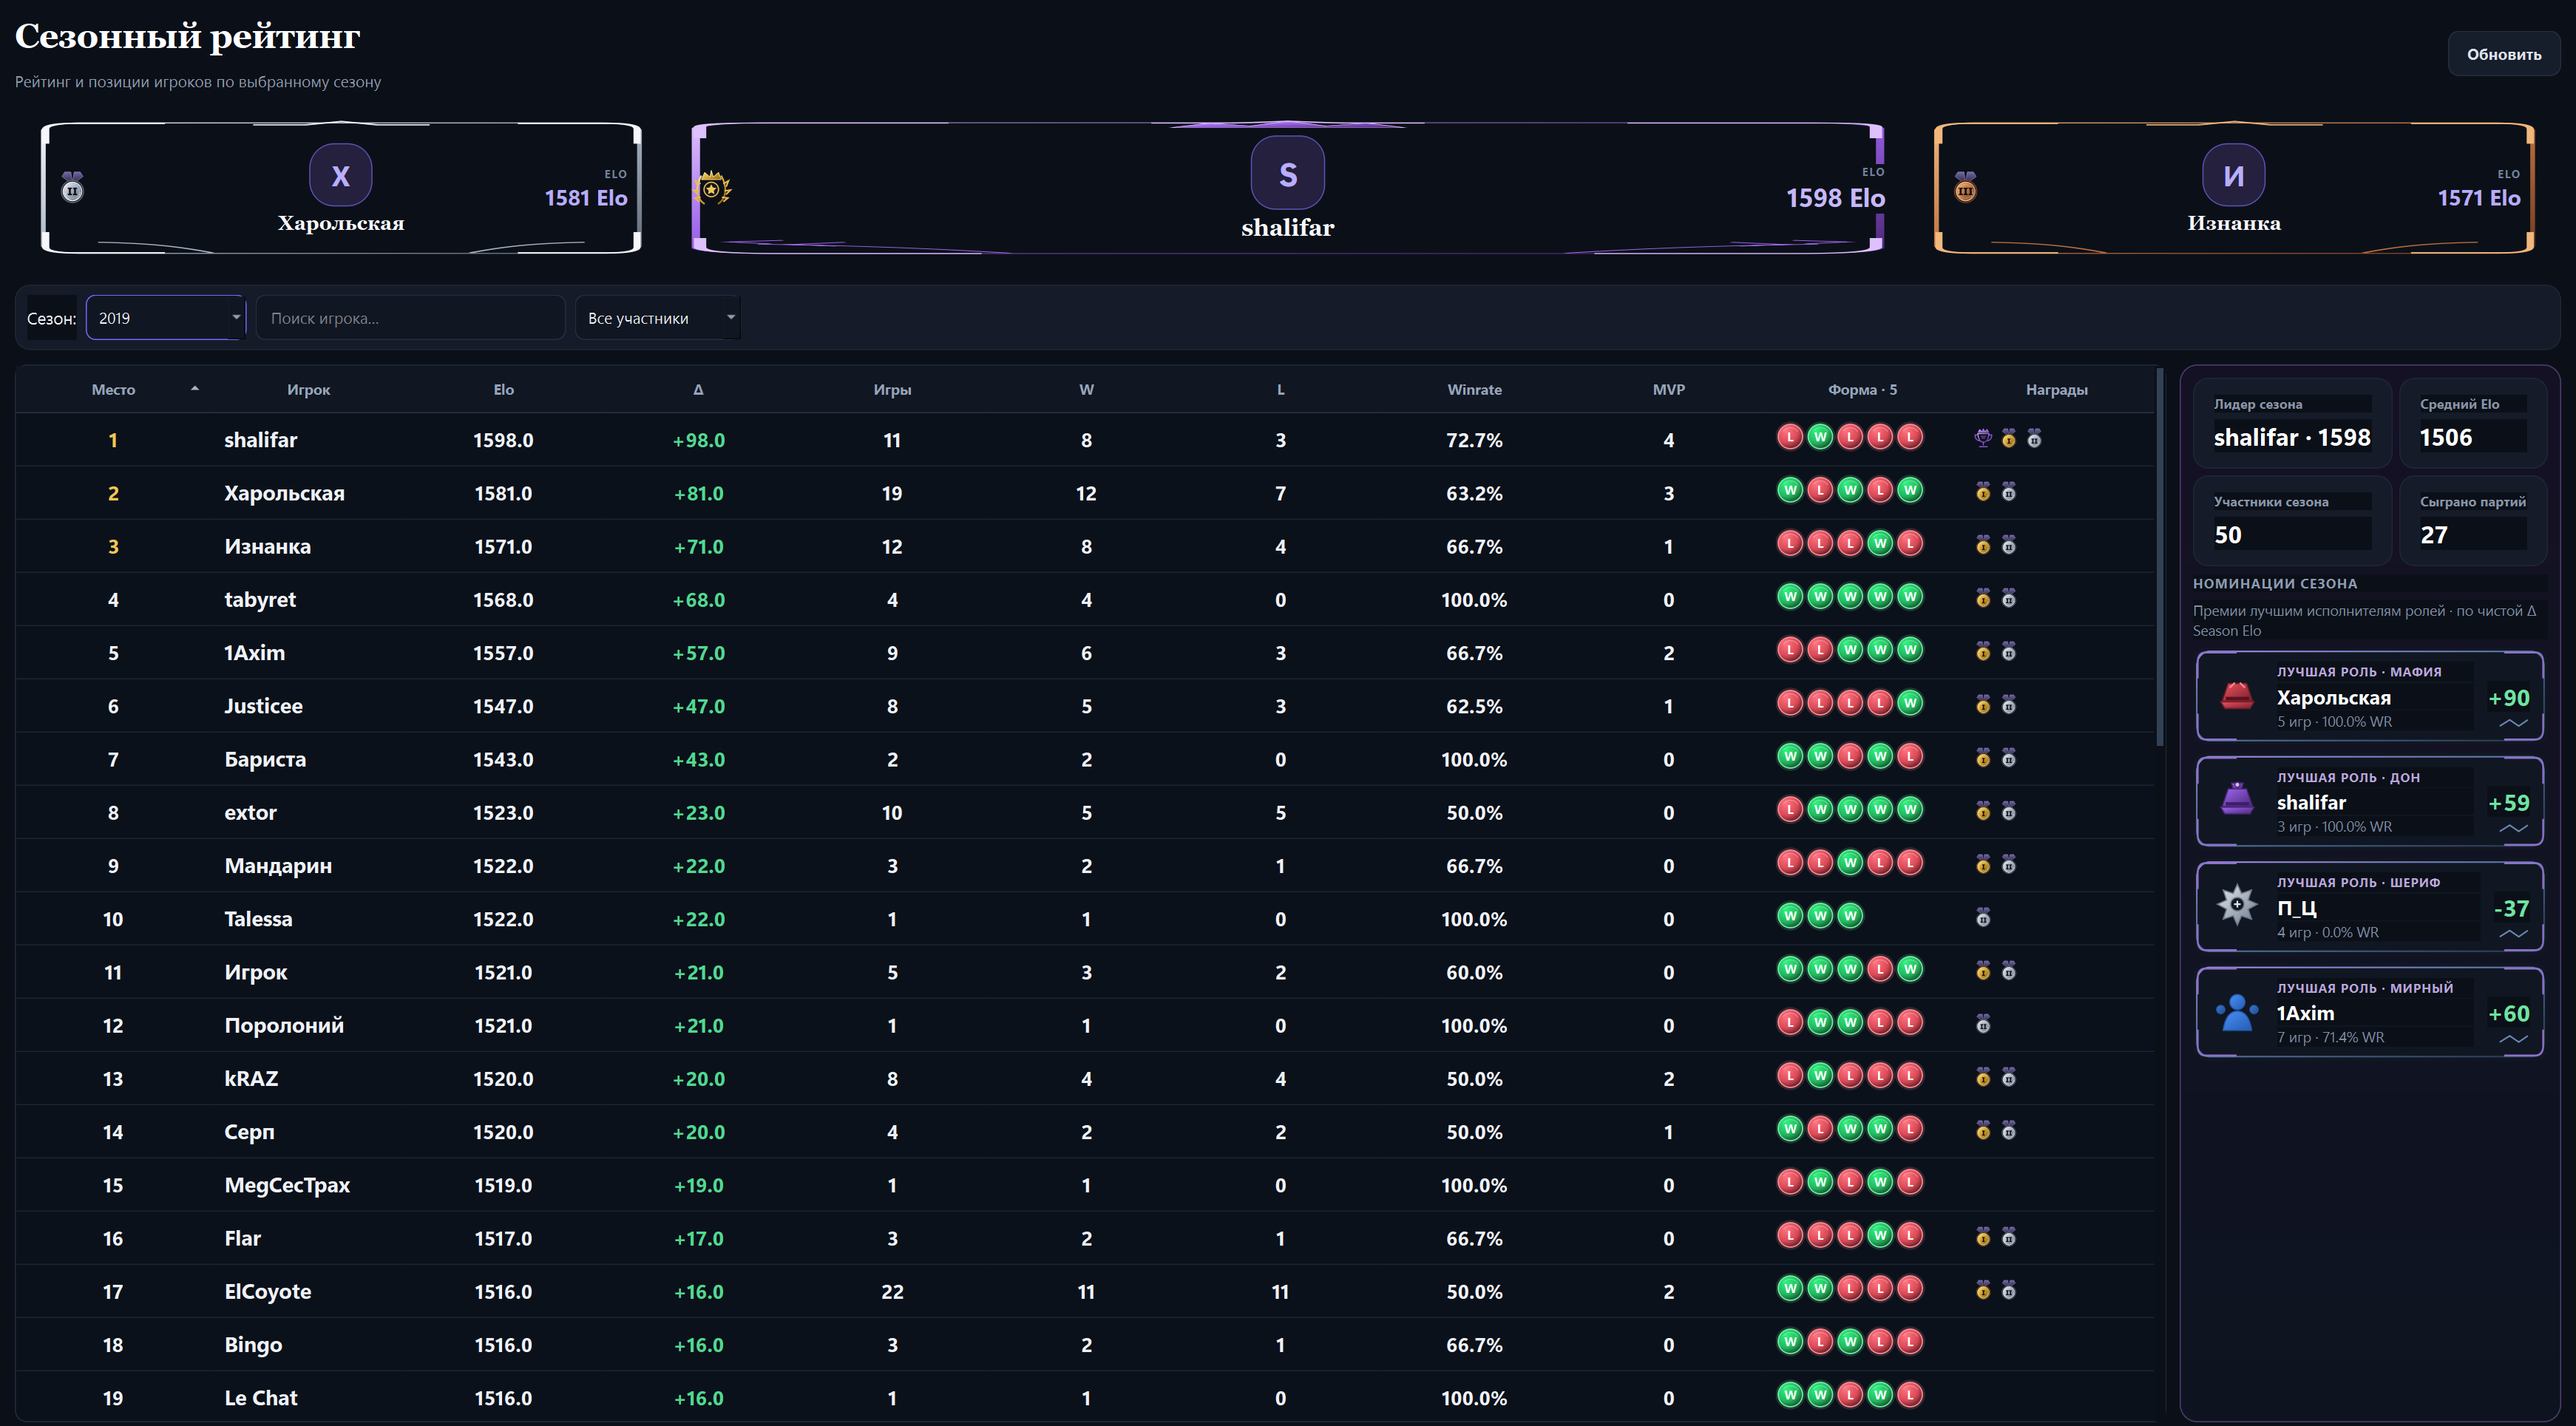Click the gold laurel badge on shalifar's podium card
Viewport: 2576px width, 1426px height.
coord(712,188)
